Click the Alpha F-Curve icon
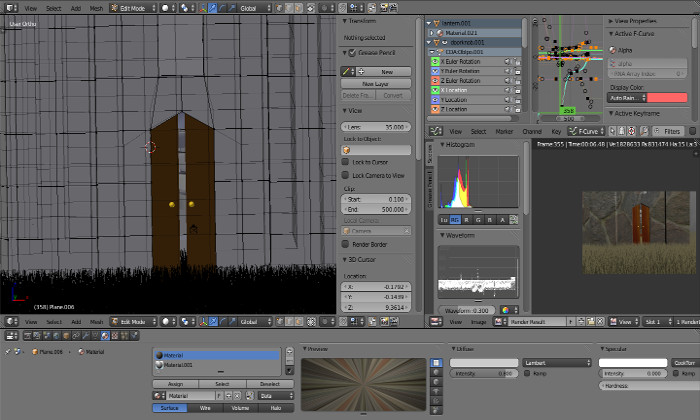The image size is (700, 420). tap(613, 48)
